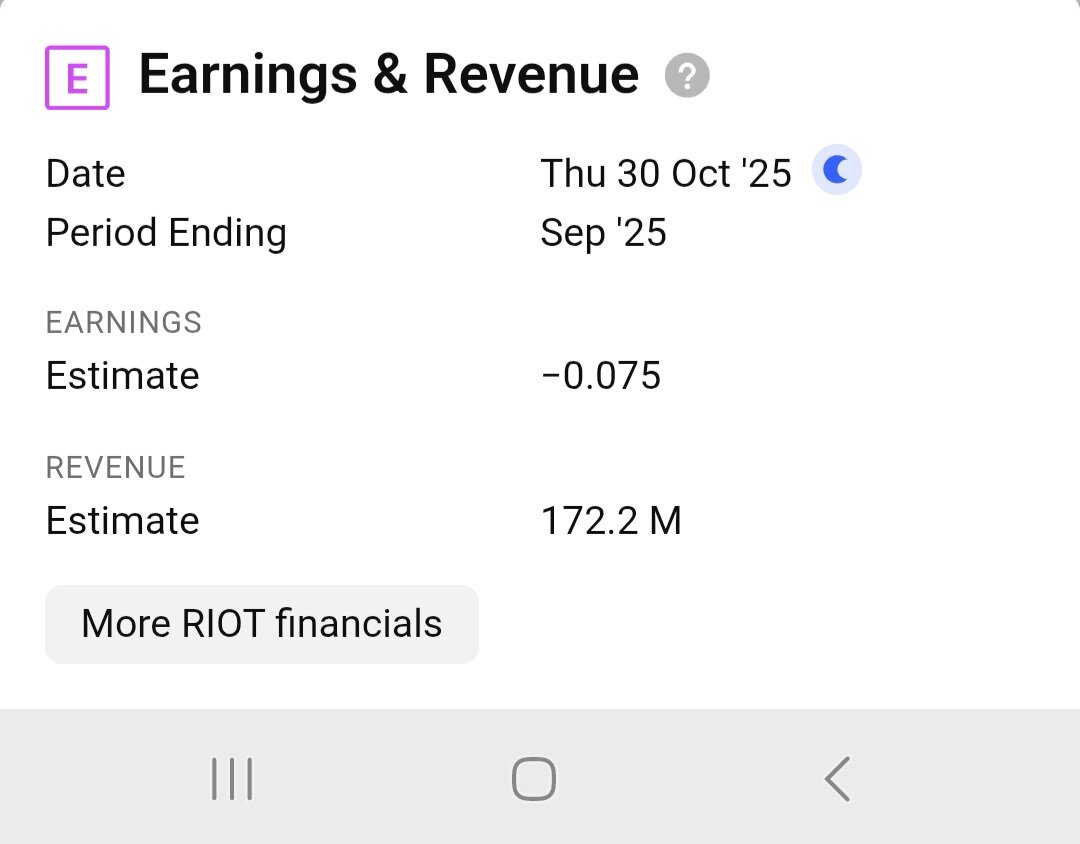Open More RIOT financials
Viewport: 1080px width, 844px height.
pyautogui.click(x=262, y=624)
